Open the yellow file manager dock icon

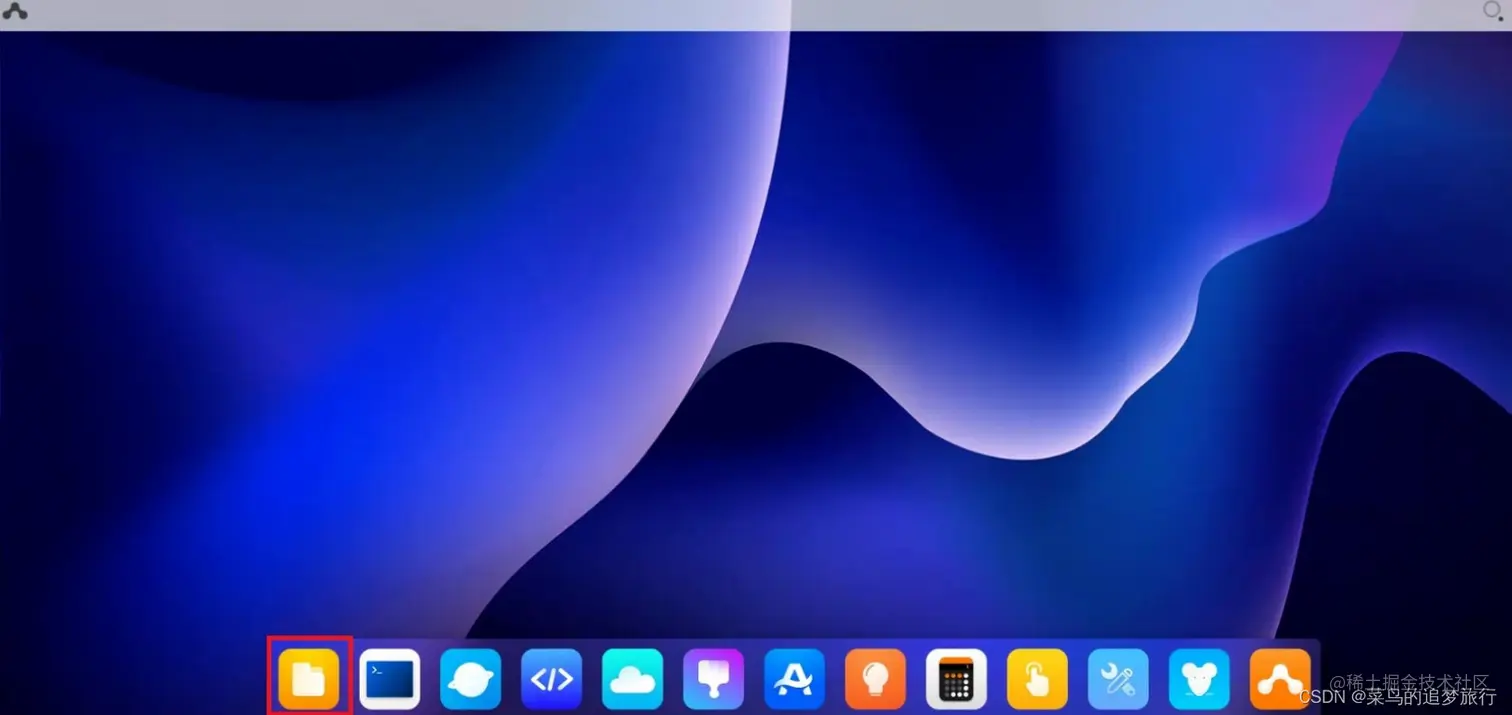click(309, 679)
